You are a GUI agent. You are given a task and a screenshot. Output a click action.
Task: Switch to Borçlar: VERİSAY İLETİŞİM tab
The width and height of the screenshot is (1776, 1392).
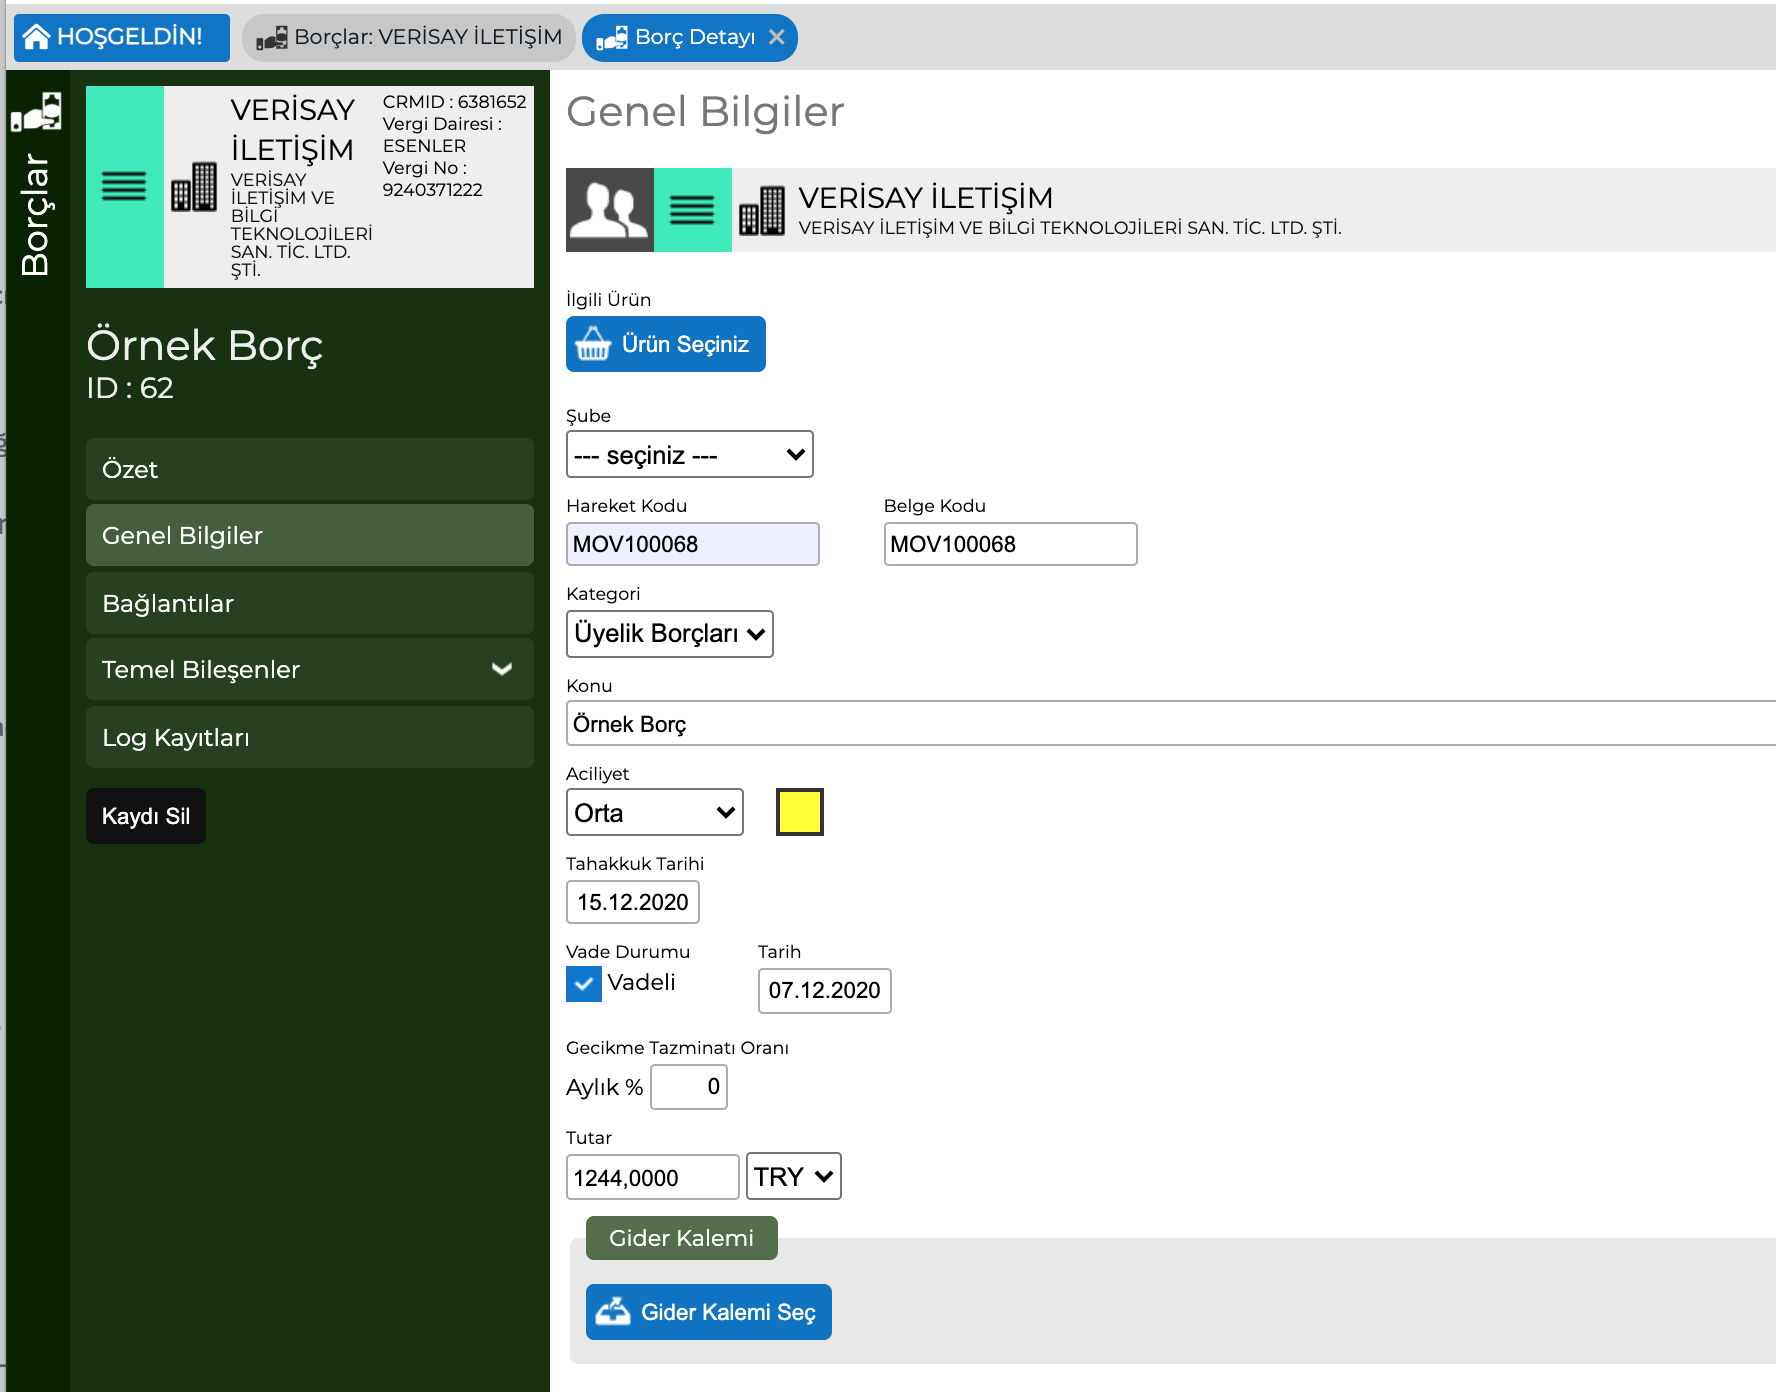point(408,37)
